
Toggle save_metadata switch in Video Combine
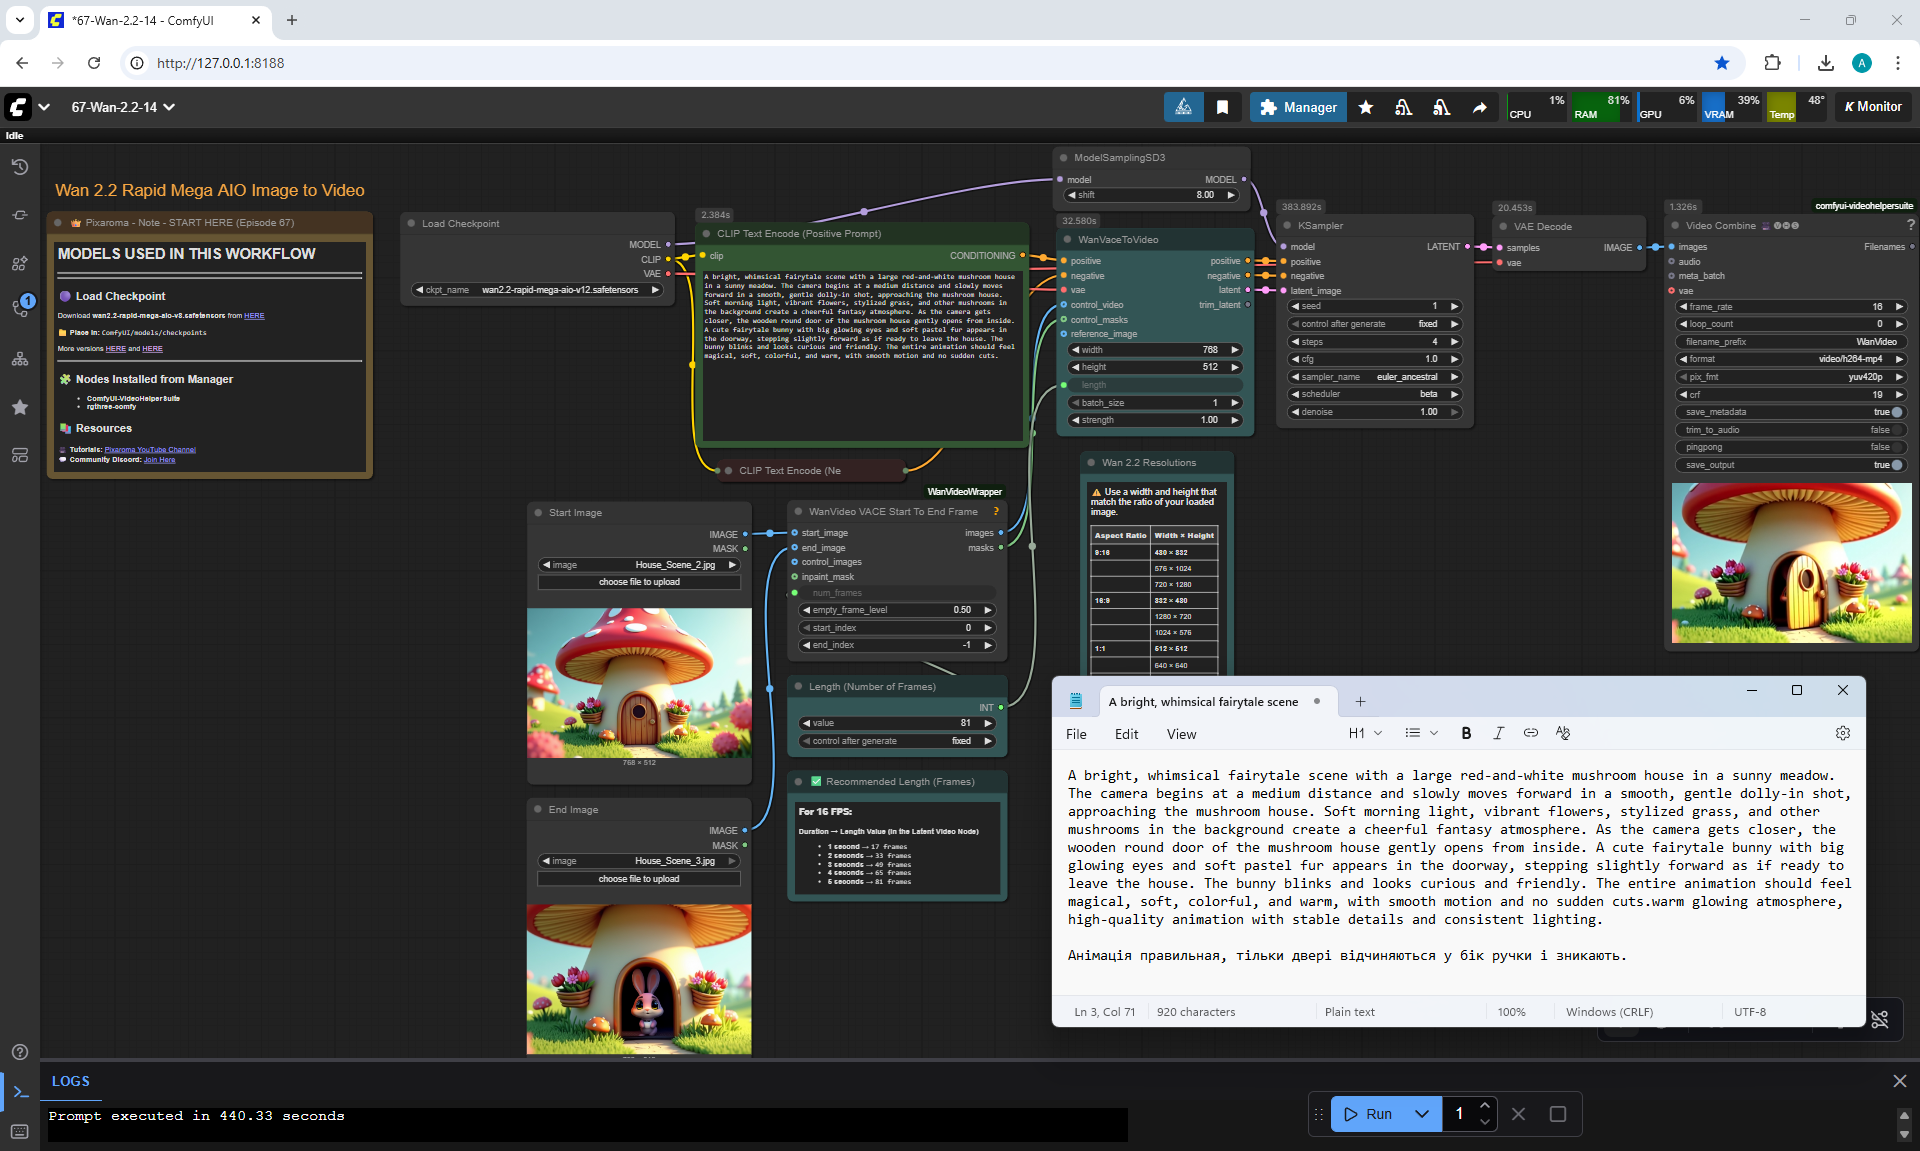pyautogui.click(x=1895, y=412)
